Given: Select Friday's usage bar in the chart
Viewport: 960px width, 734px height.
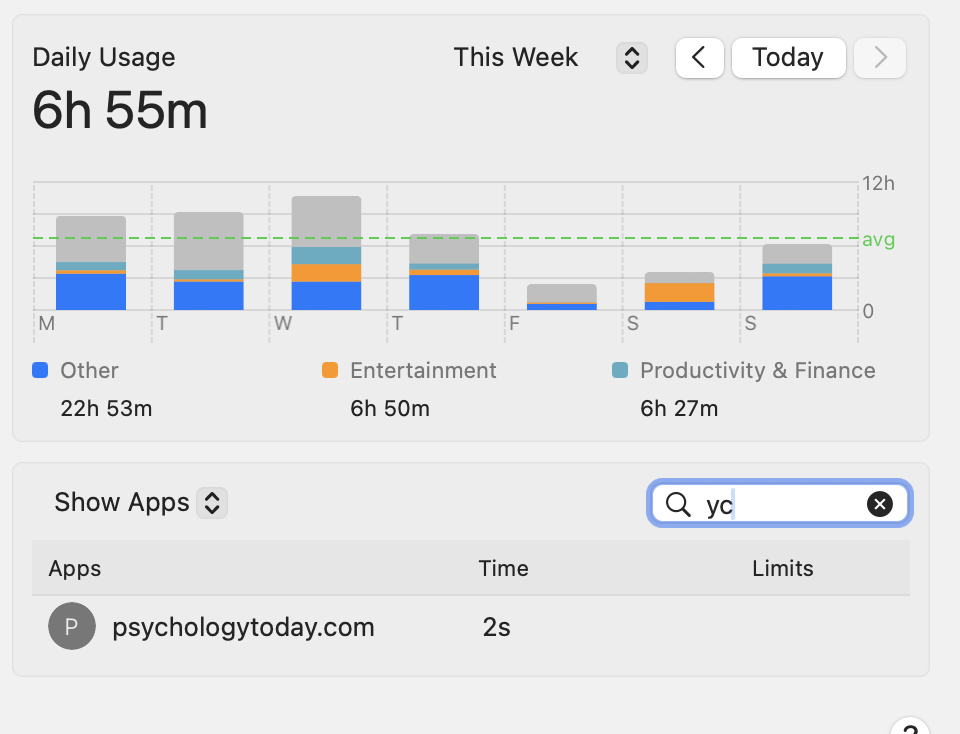Looking at the screenshot, I should pos(562,297).
